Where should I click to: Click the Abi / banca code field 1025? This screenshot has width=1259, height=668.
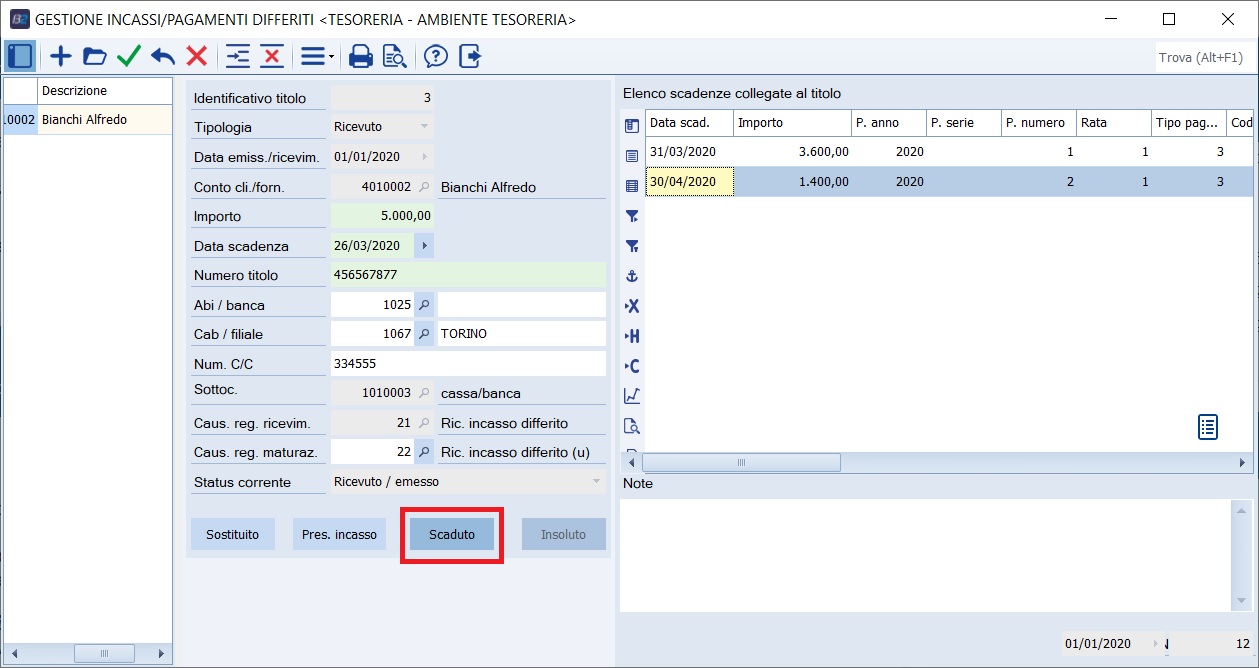point(373,305)
